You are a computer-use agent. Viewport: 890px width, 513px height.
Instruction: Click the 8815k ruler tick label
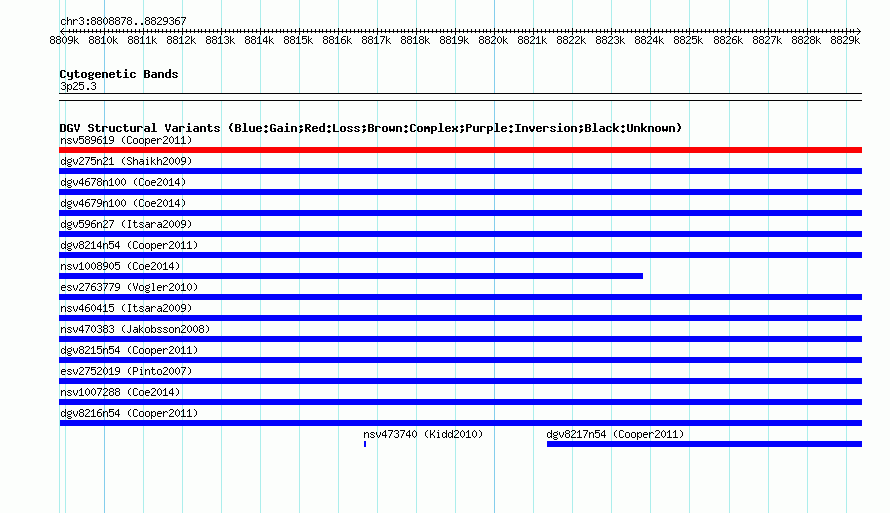(298, 40)
